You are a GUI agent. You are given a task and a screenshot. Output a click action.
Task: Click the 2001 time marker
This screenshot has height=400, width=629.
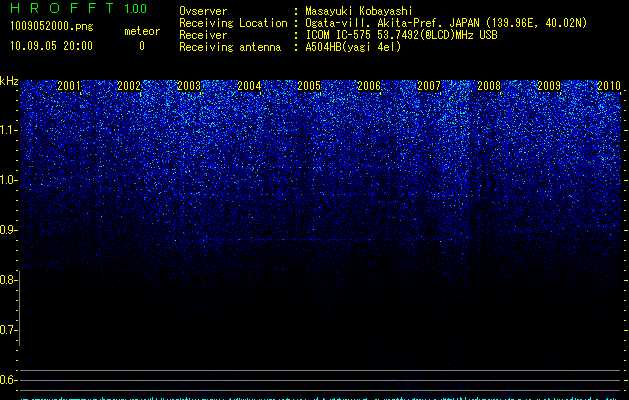[x=69, y=86]
